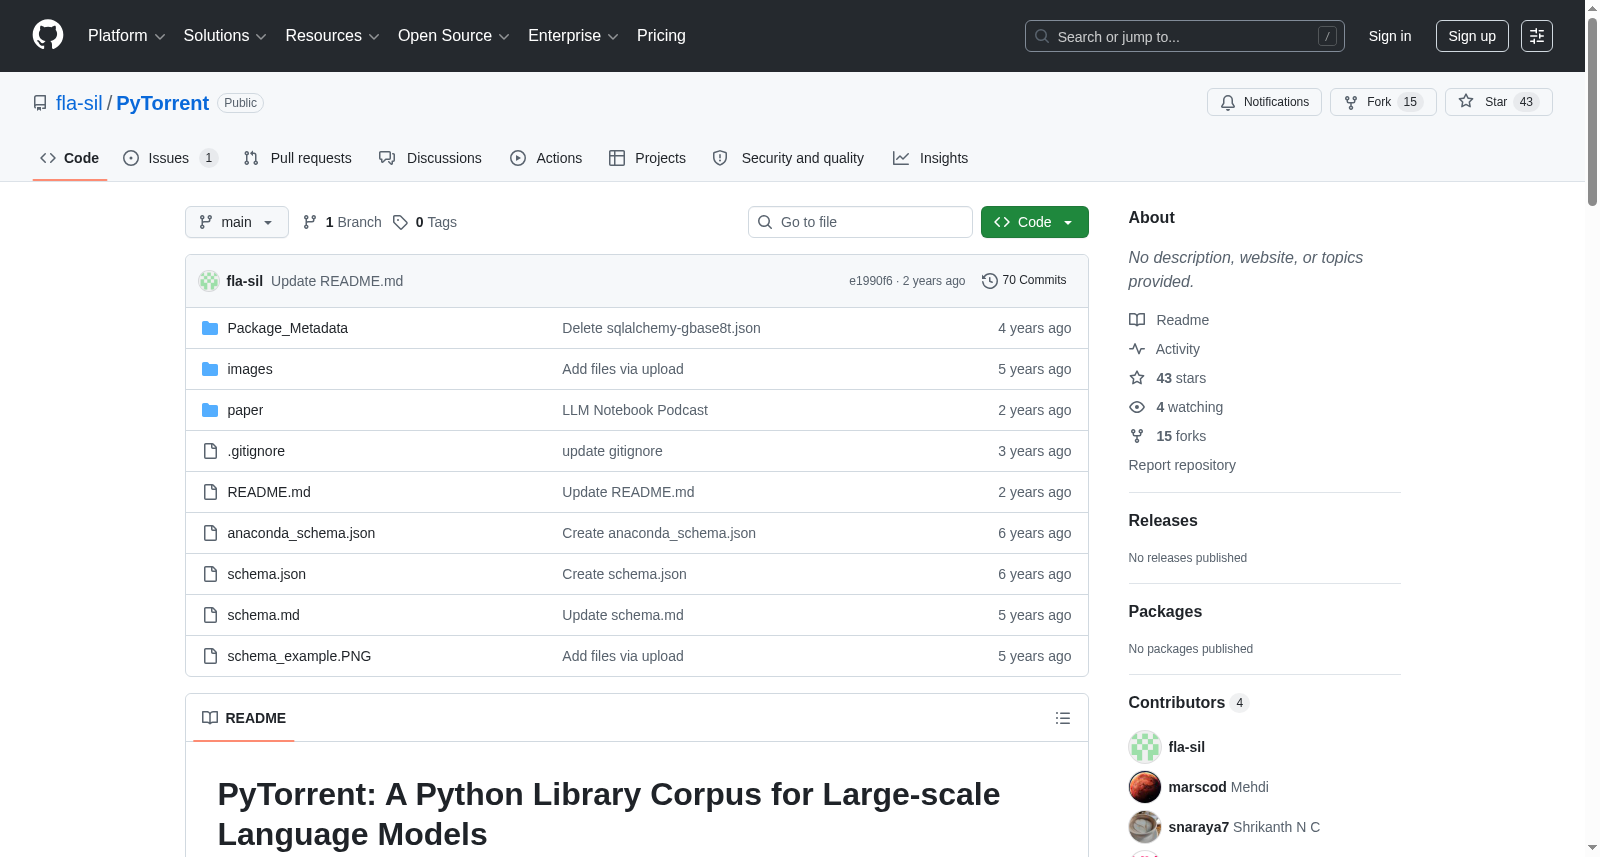Click the Sign in link
Viewport: 1600px width, 857px height.
click(1390, 36)
